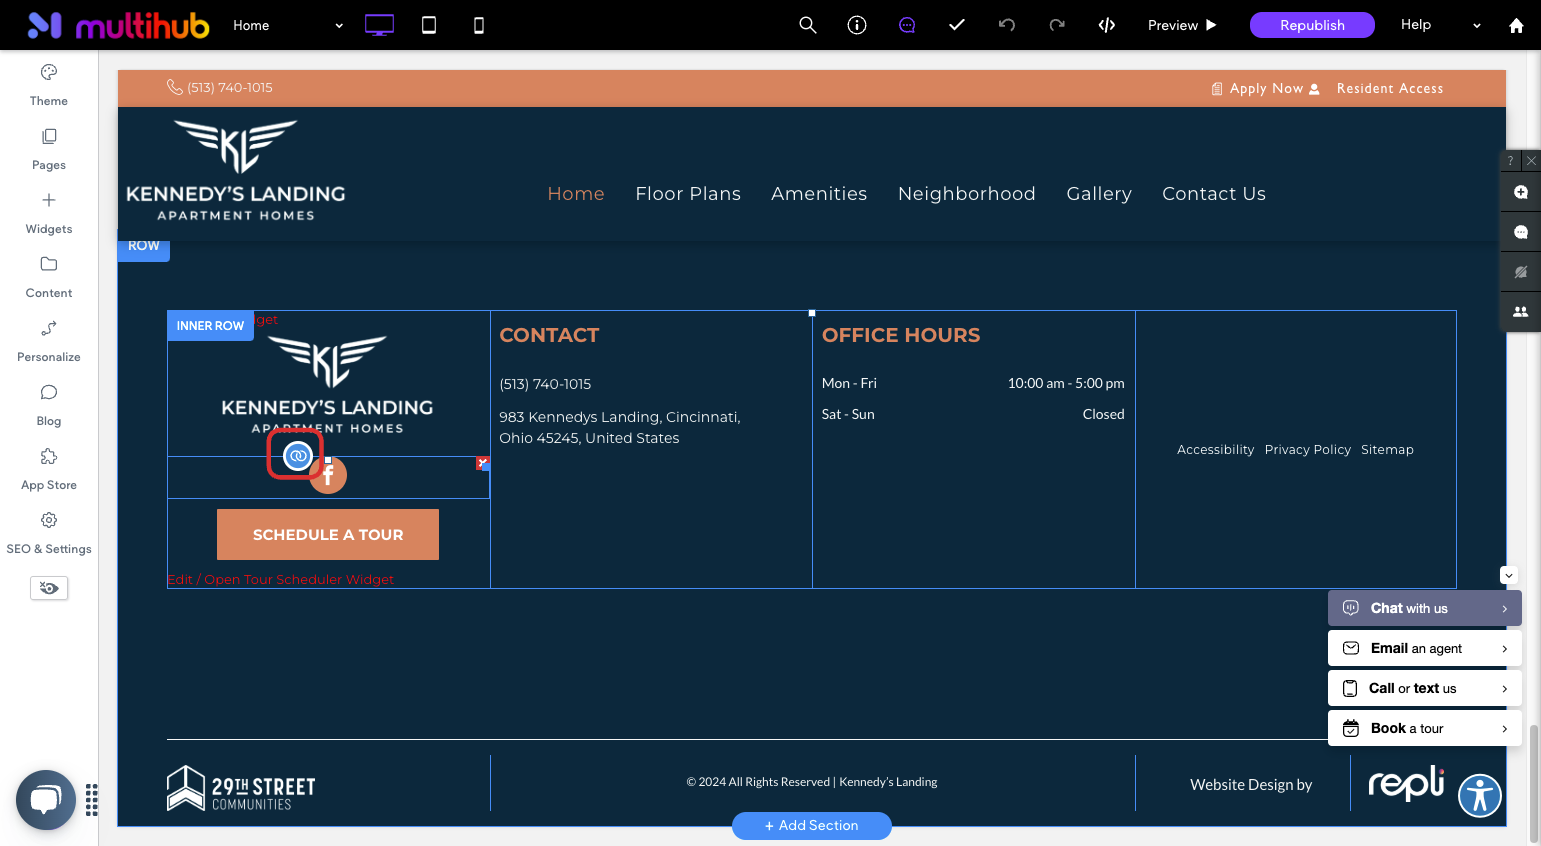The width and height of the screenshot is (1541, 846).
Task: Click the Preview button
Action: (x=1182, y=25)
